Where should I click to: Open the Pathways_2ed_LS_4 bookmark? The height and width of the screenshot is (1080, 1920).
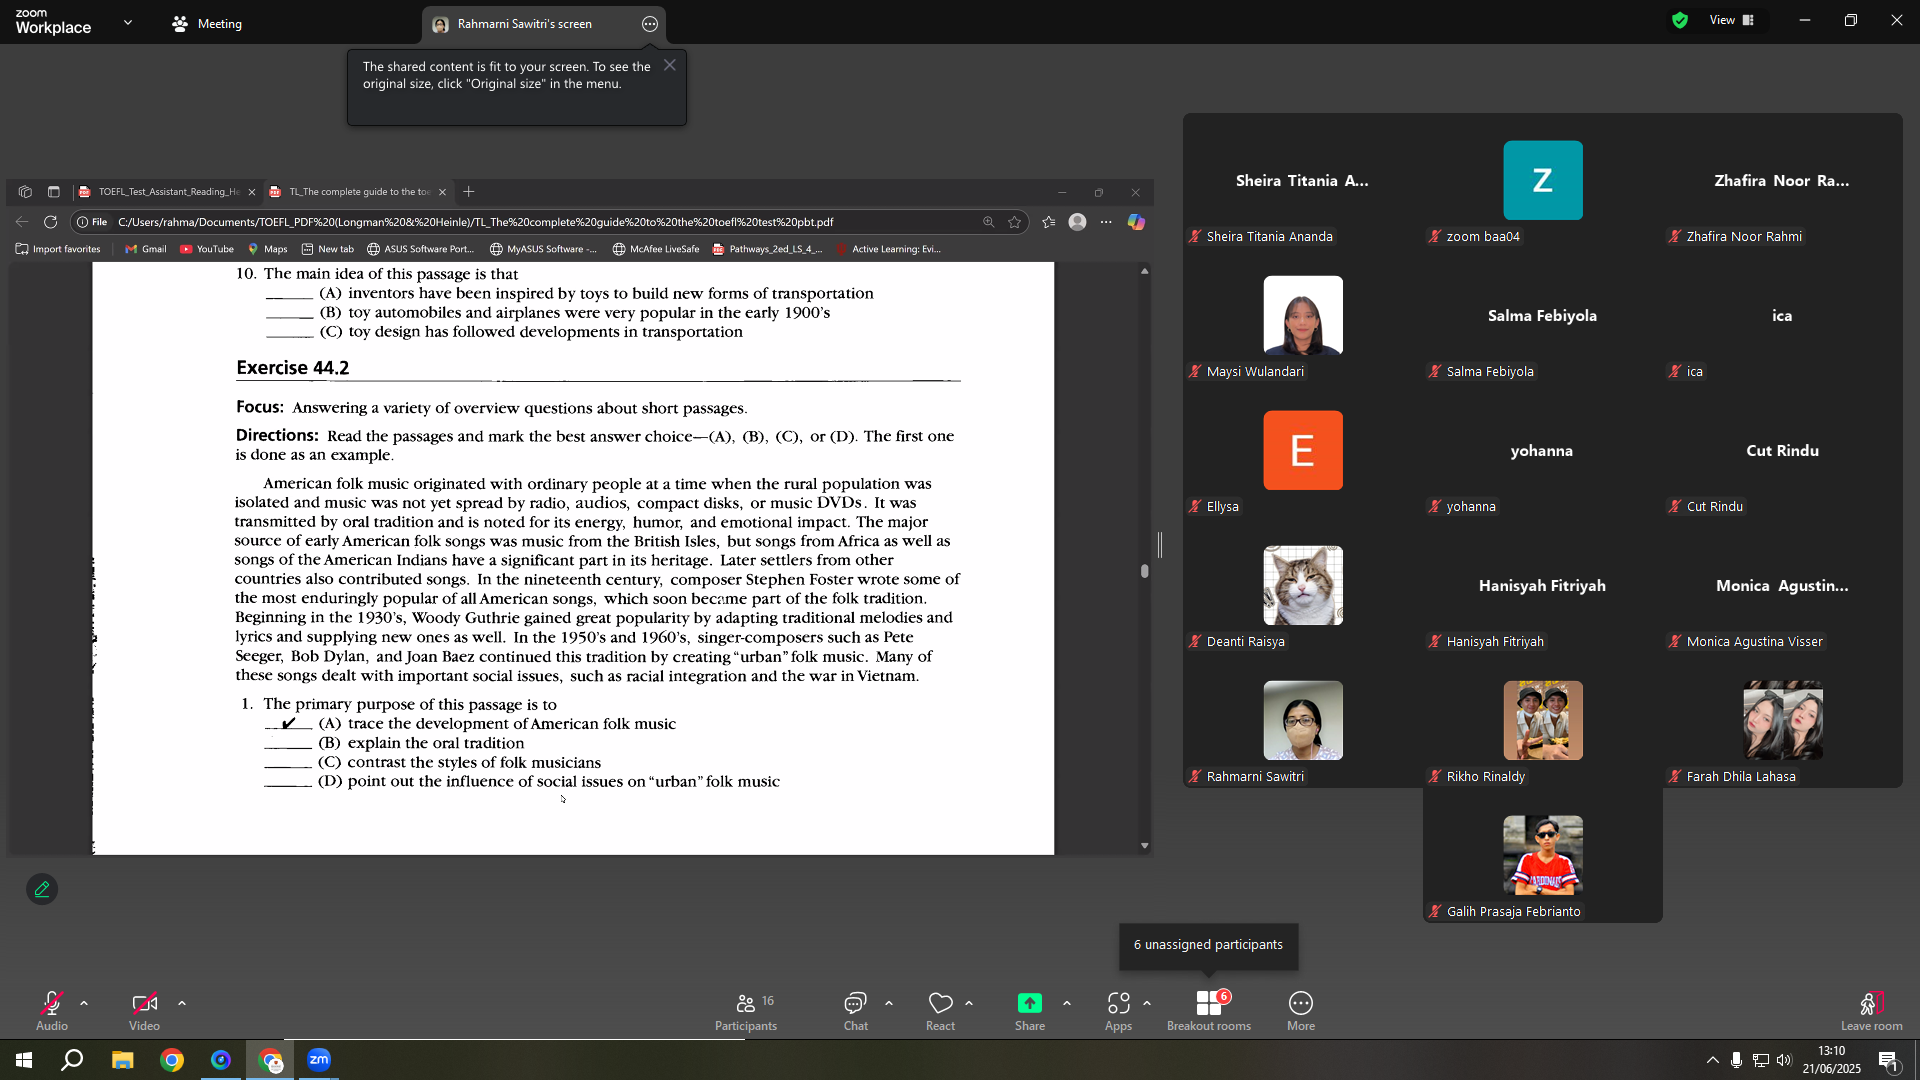767,249
